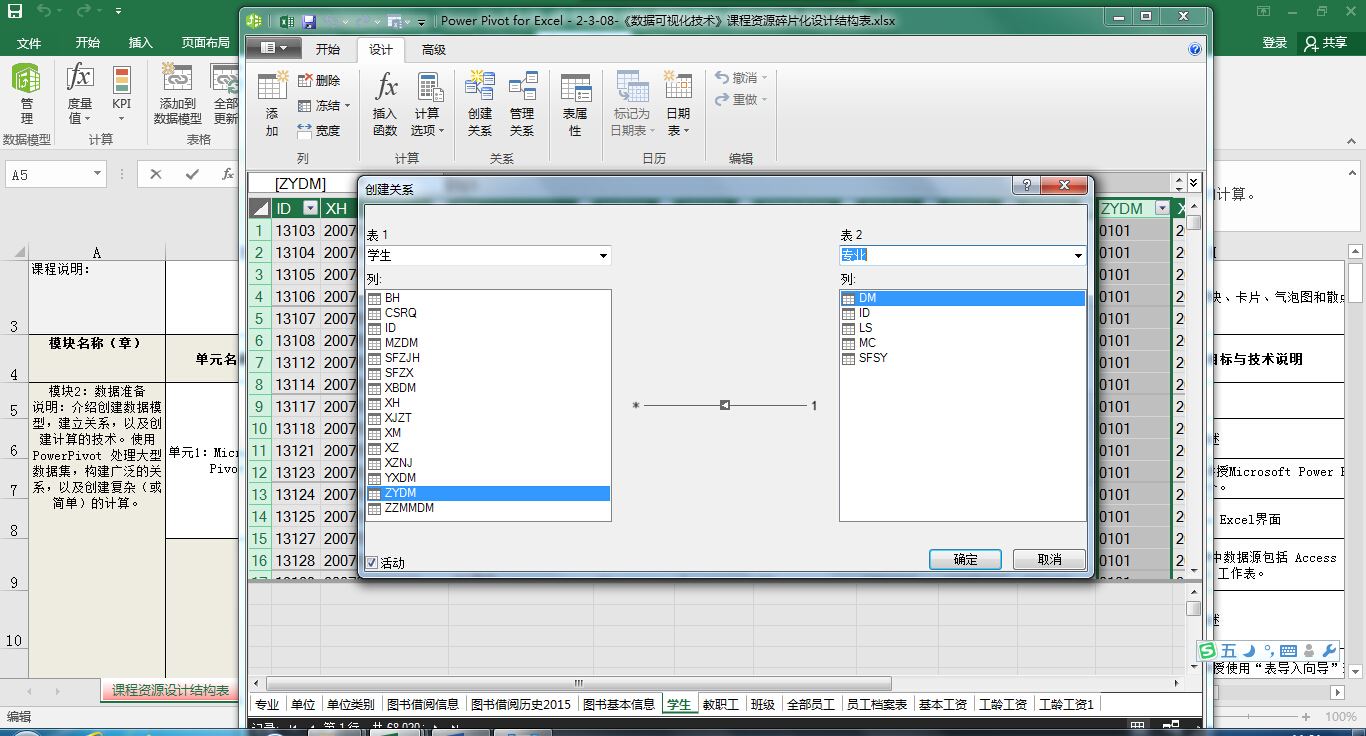This screenshot has width=1366, height=736.
Task: Open the Power Pivot file menu dropdown
Action: tap(273, 49)
